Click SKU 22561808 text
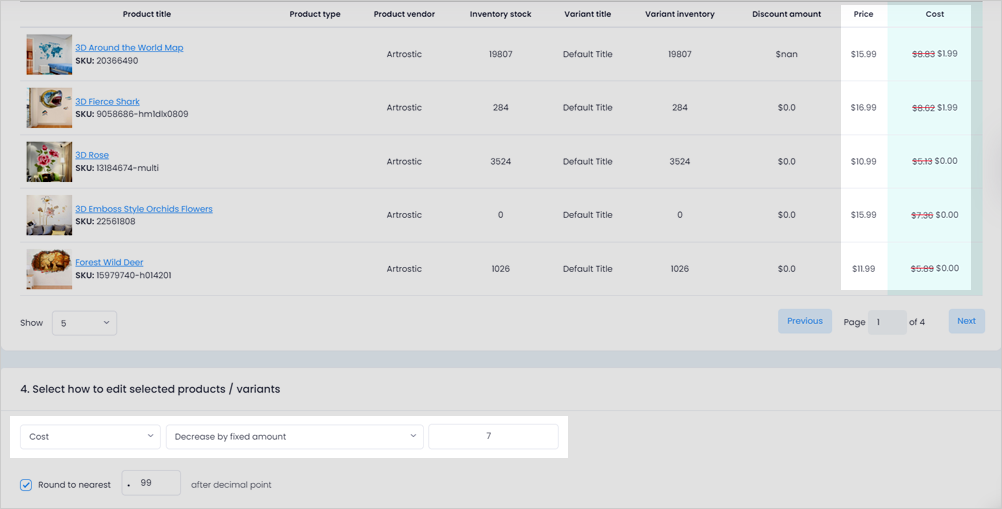Screen dimensions: 1002x509 (x=105, y=222)
